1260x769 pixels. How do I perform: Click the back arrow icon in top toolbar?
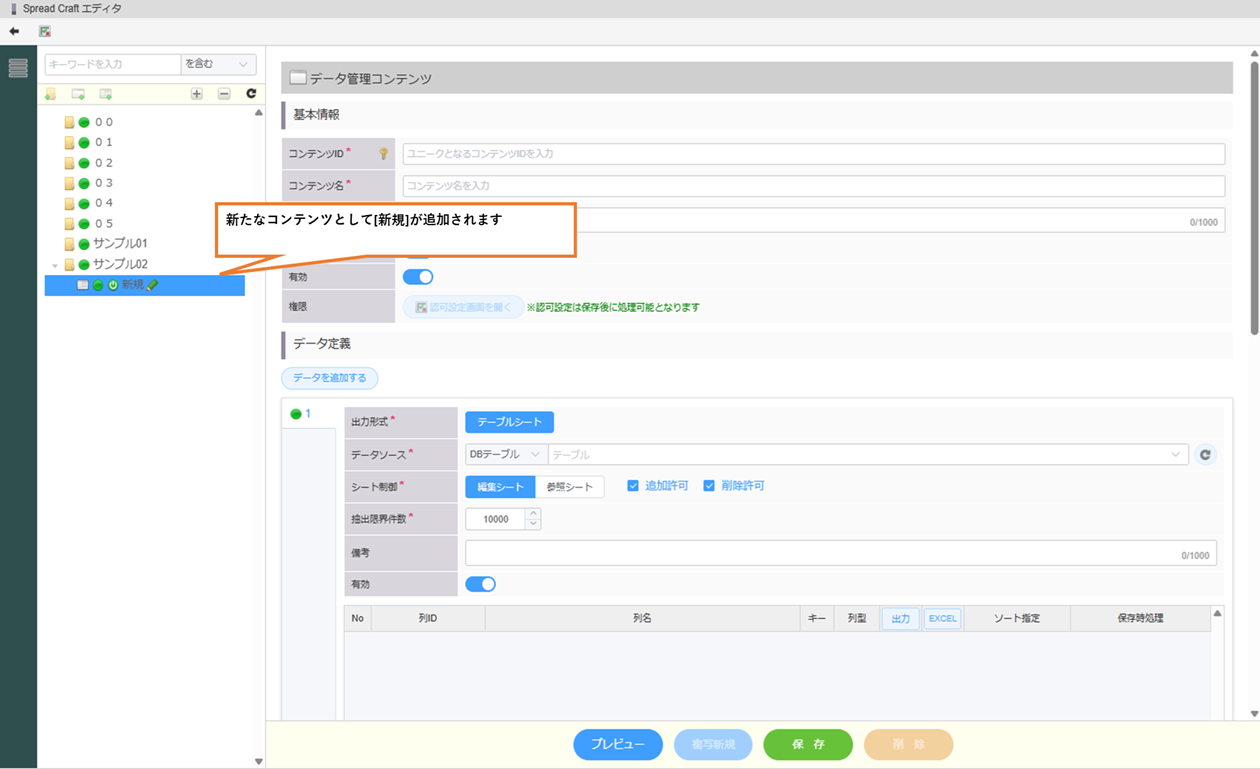tap(14, 31)
